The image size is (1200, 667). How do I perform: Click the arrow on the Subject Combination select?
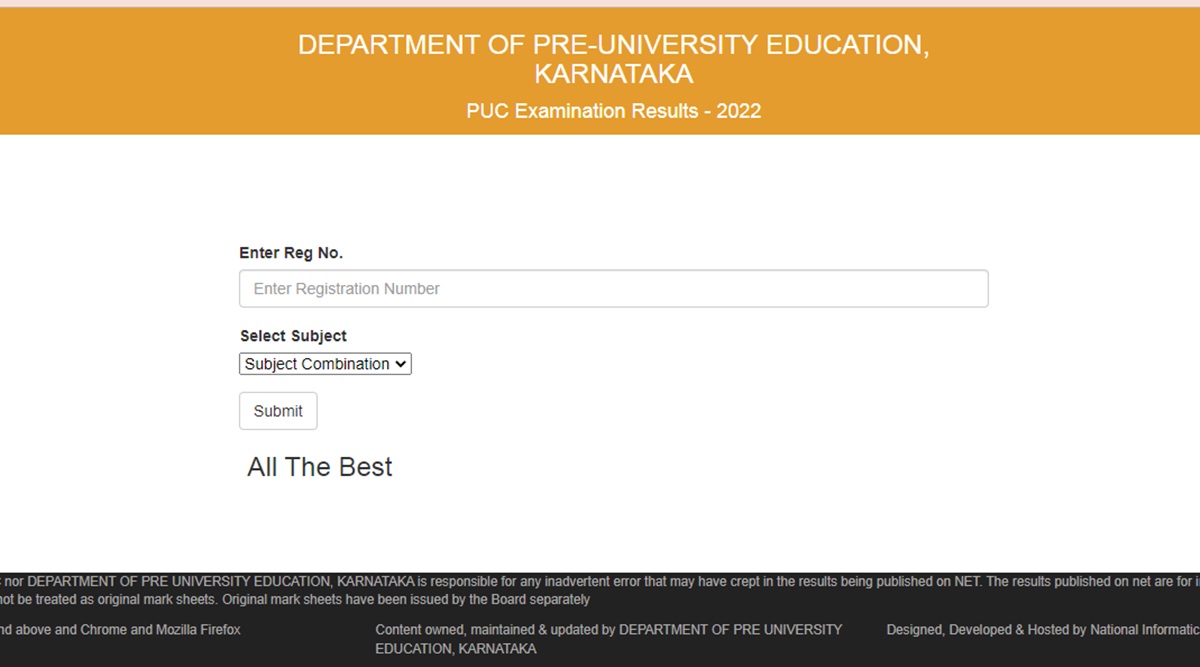click(401, 364)
